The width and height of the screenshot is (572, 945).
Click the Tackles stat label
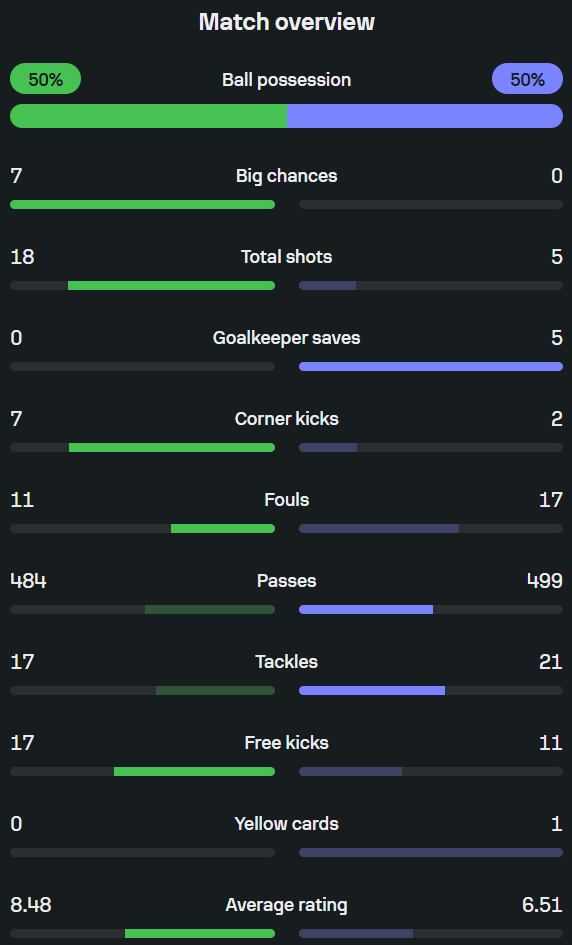click(286, 662)
